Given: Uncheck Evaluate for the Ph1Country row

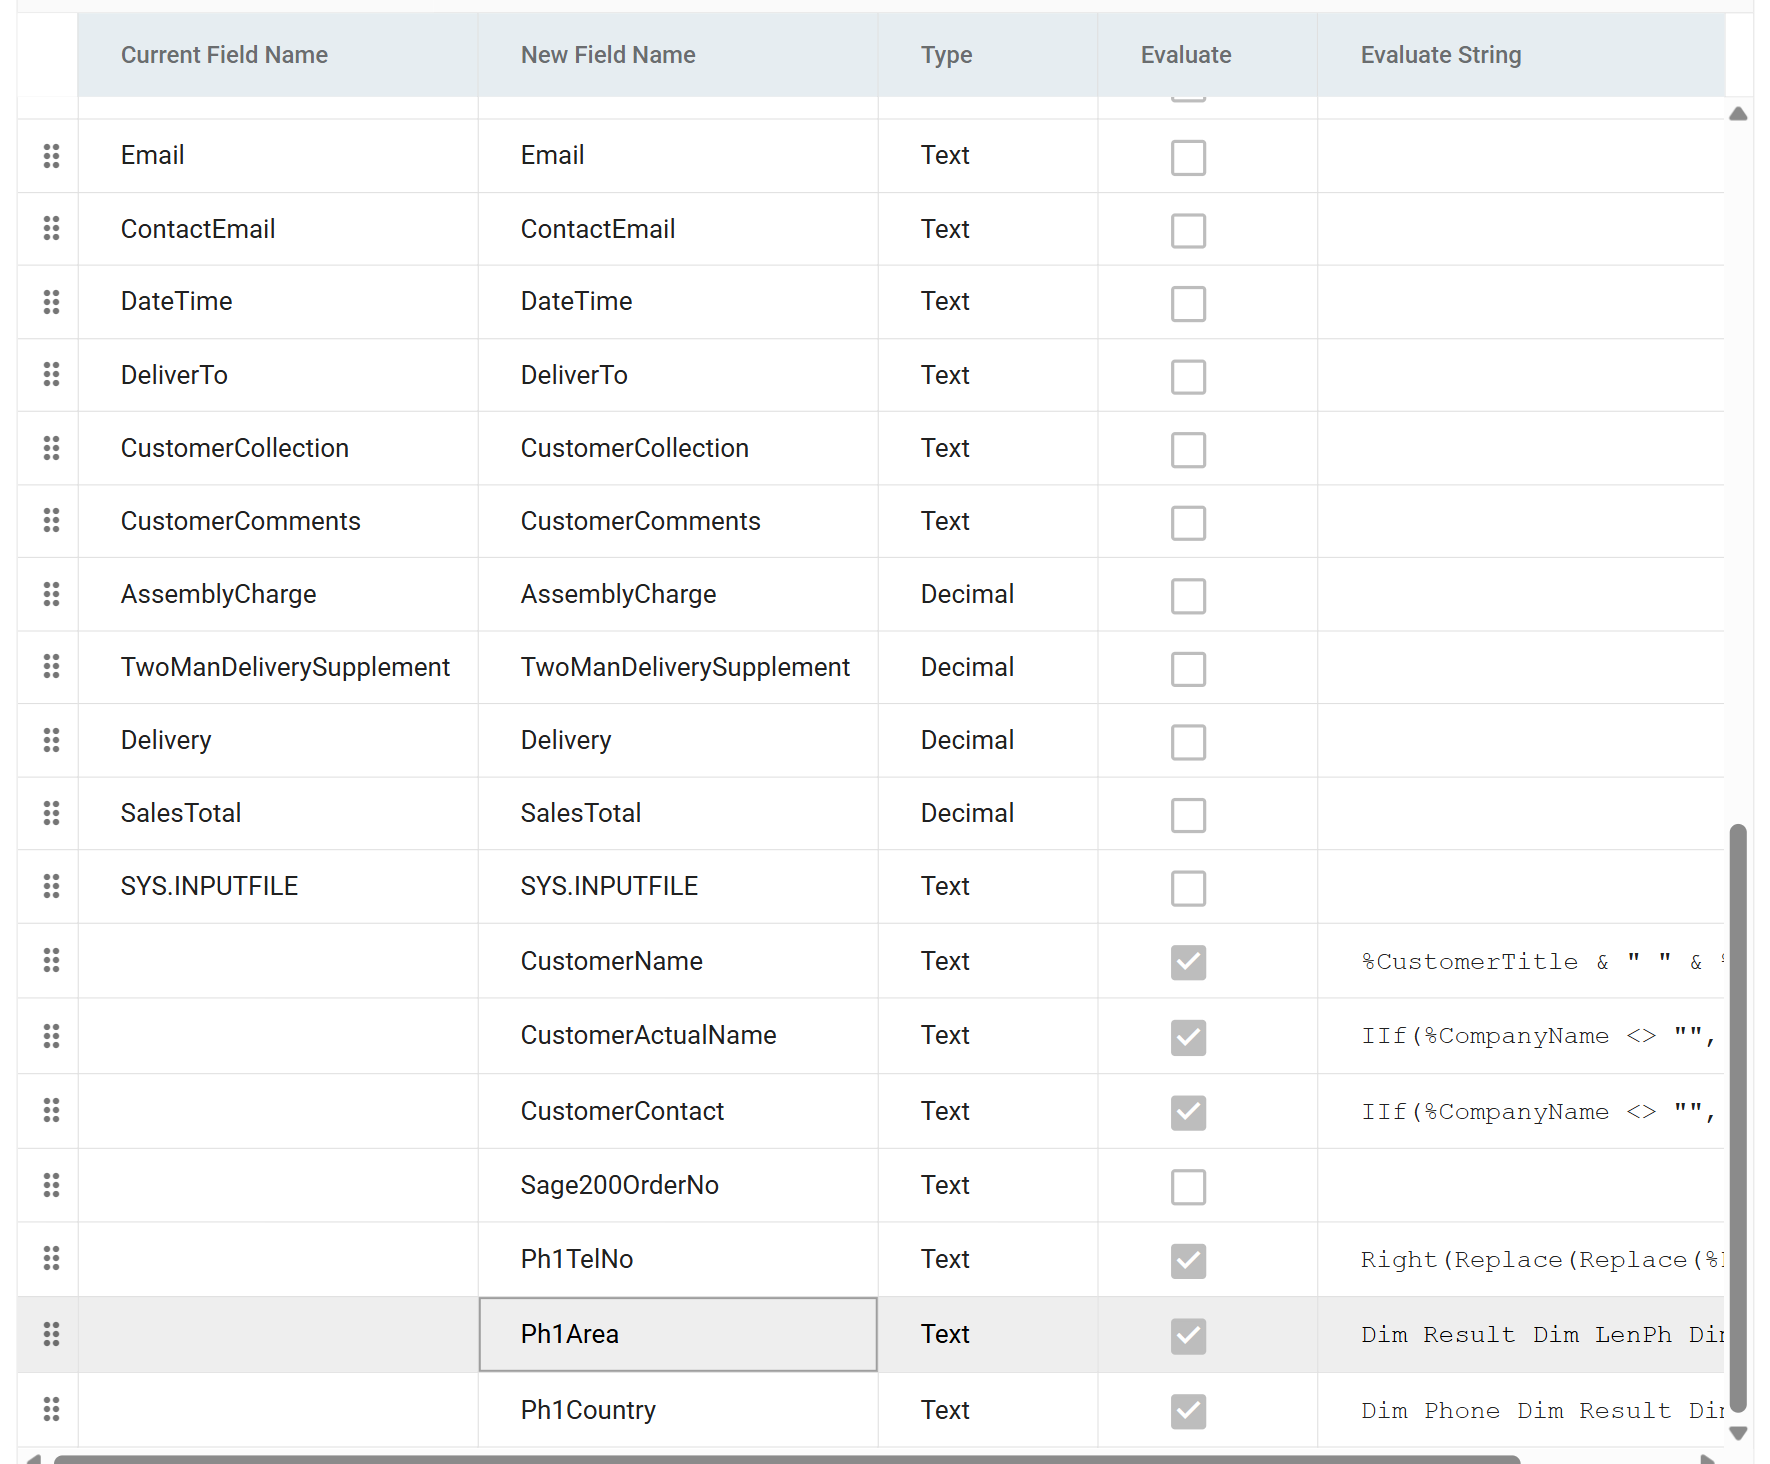Looking at the screenshot, I should coord(1188,1411).
